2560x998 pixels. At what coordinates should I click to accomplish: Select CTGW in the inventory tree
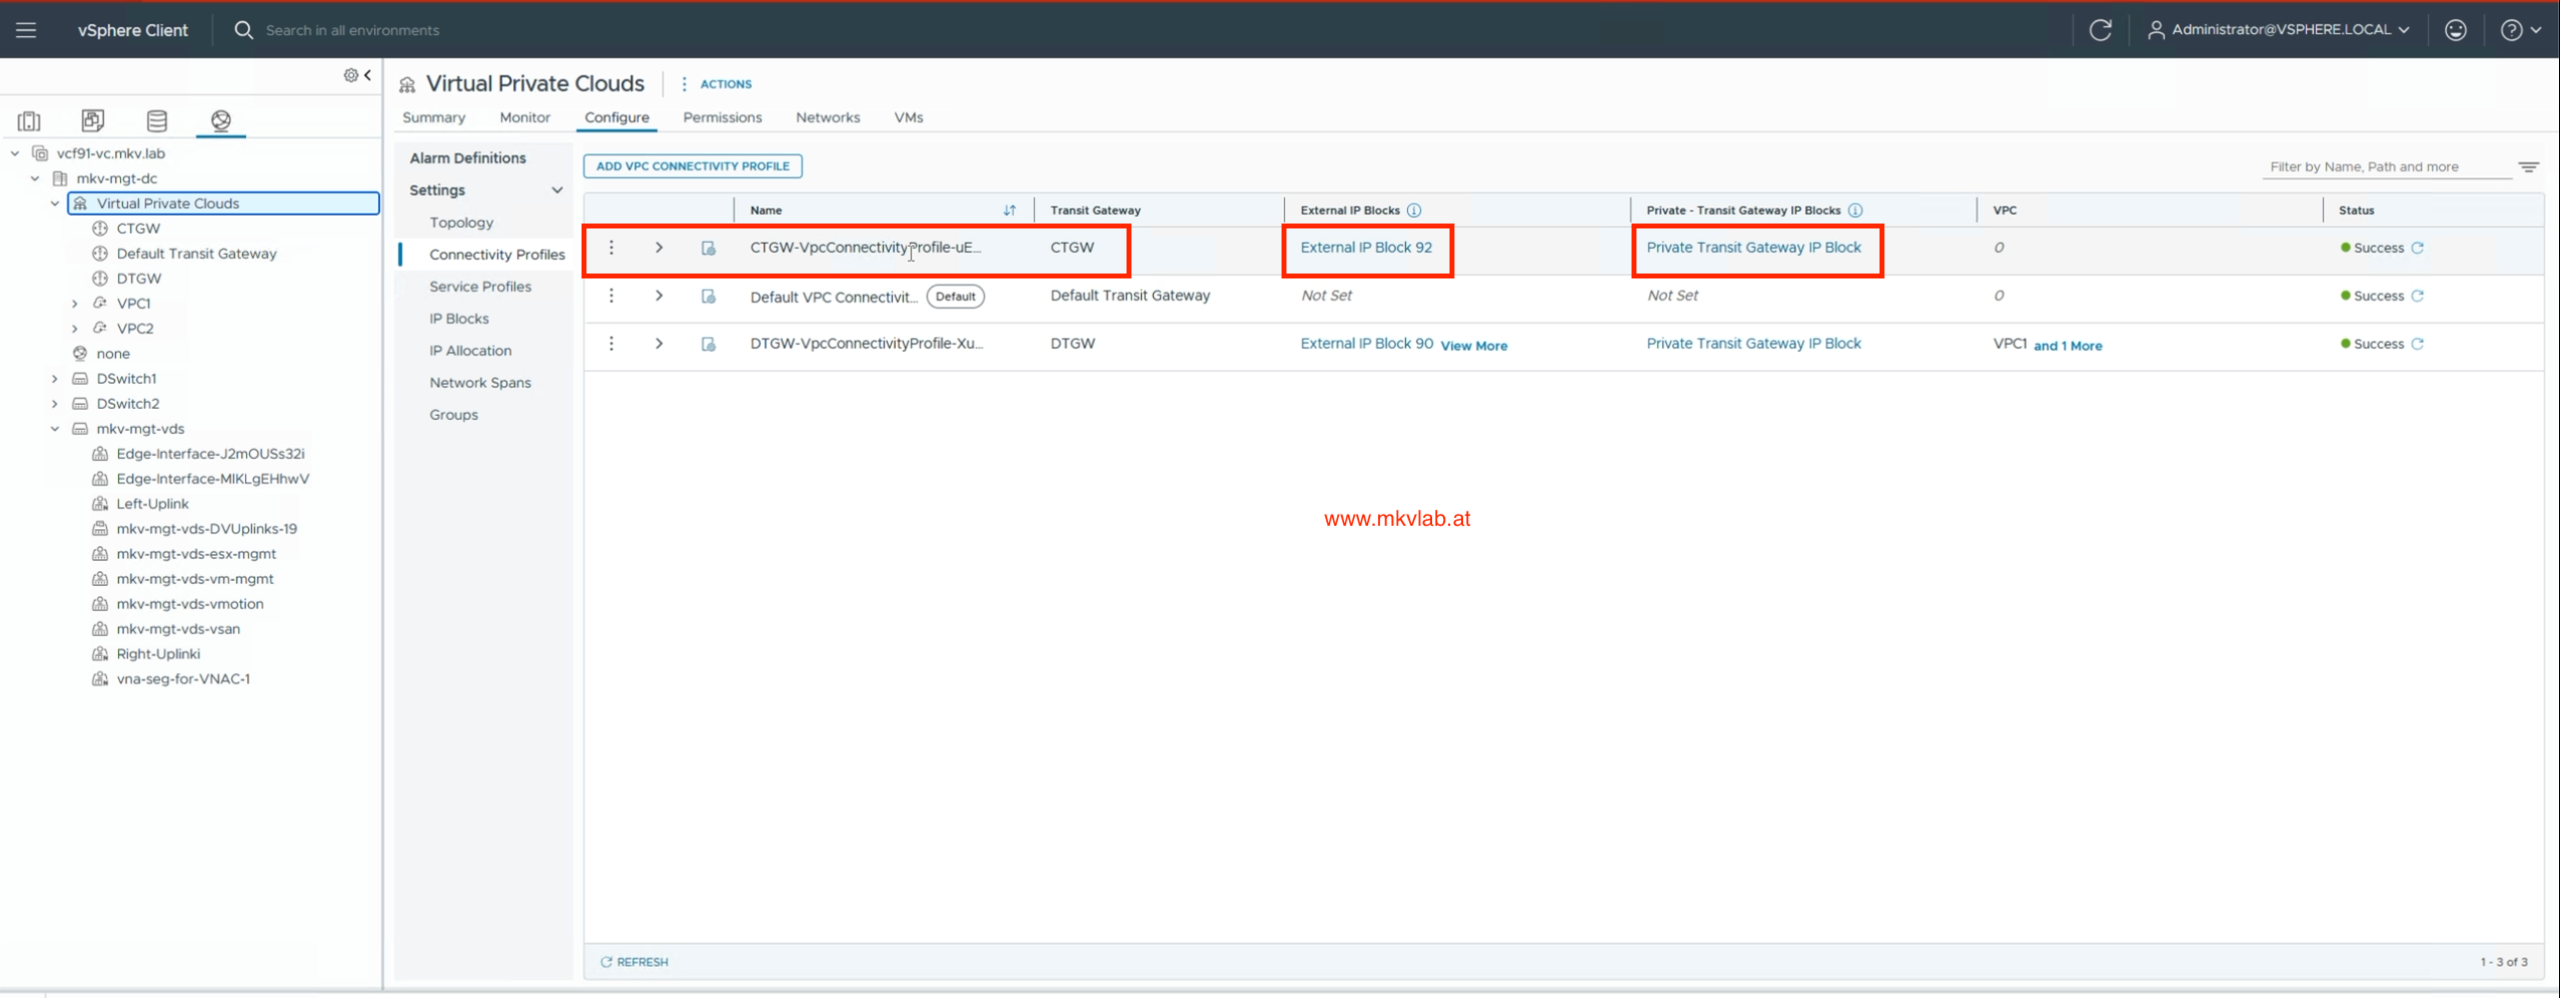click(138, 228)
